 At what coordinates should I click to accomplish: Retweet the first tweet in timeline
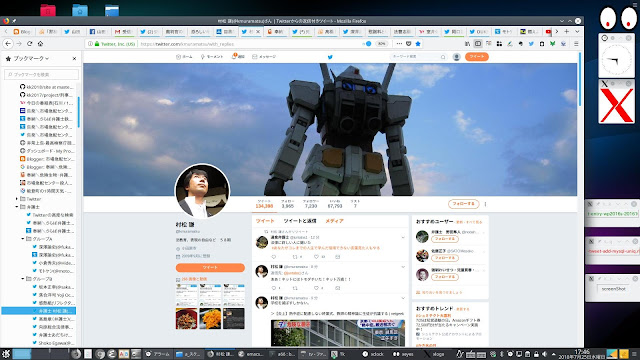(x=295, y=257)
